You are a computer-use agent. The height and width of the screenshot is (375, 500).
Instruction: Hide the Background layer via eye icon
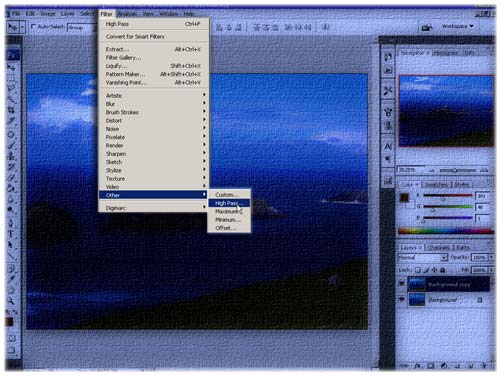coord(402,299)
